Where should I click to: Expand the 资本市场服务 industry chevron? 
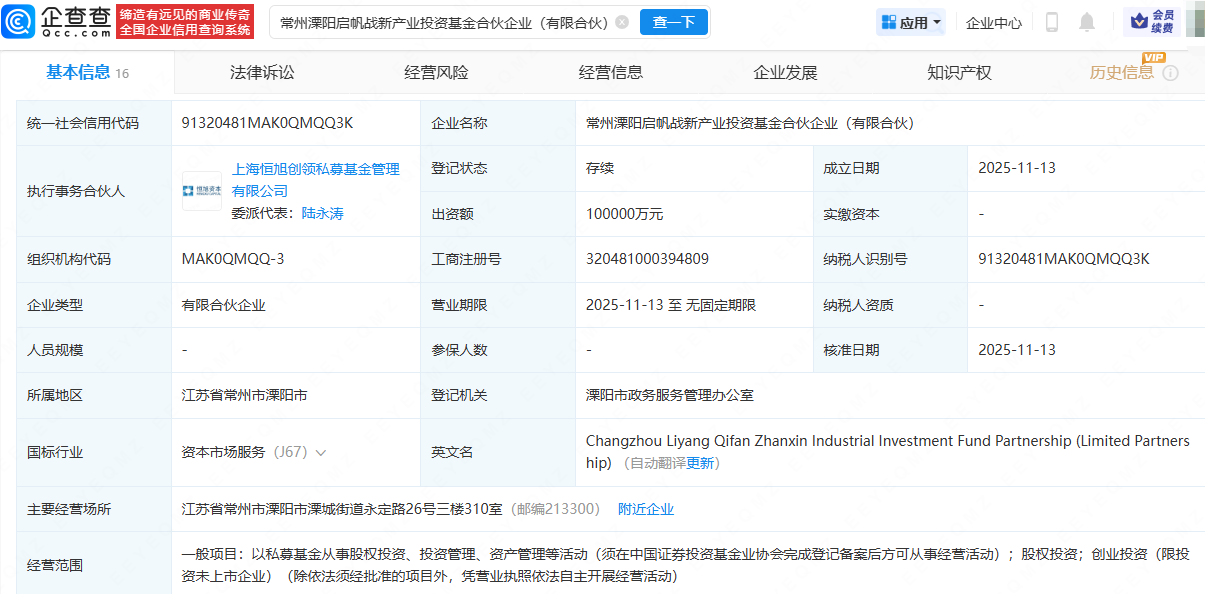point(321,452)
